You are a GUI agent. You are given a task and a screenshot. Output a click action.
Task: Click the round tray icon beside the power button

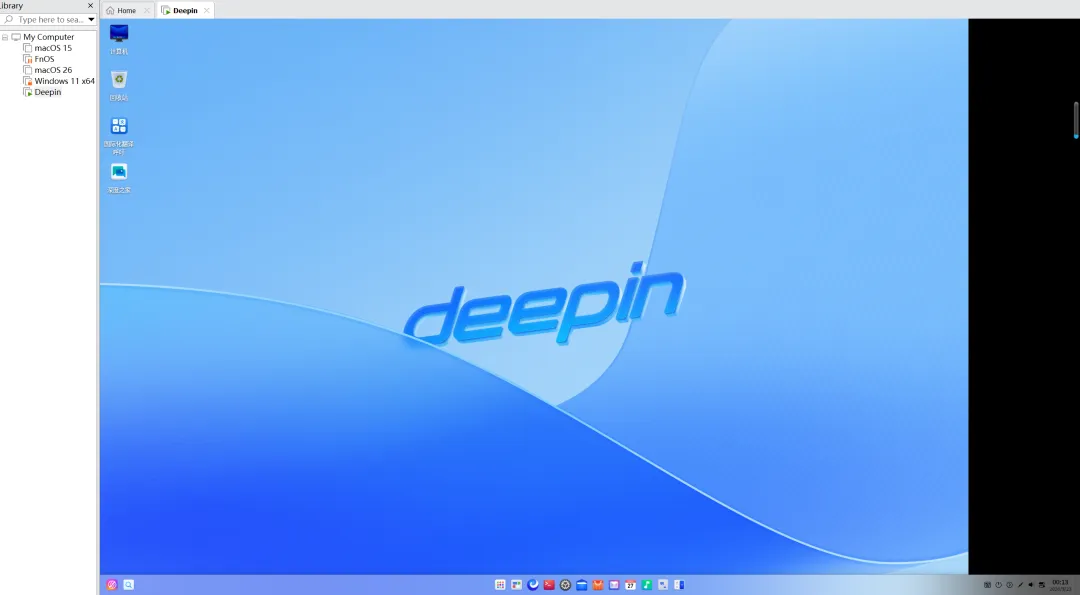point(1009,585)
